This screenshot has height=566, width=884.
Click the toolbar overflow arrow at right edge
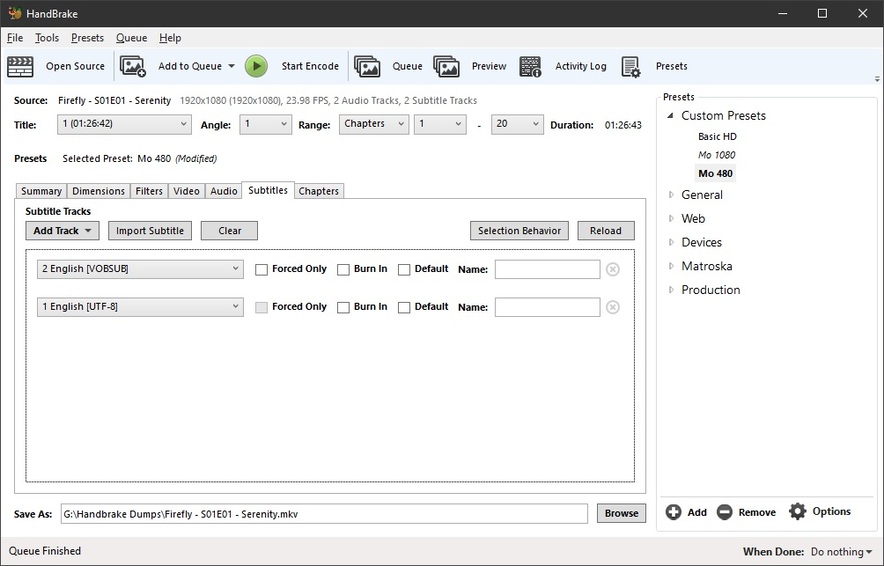click(877, 79)
